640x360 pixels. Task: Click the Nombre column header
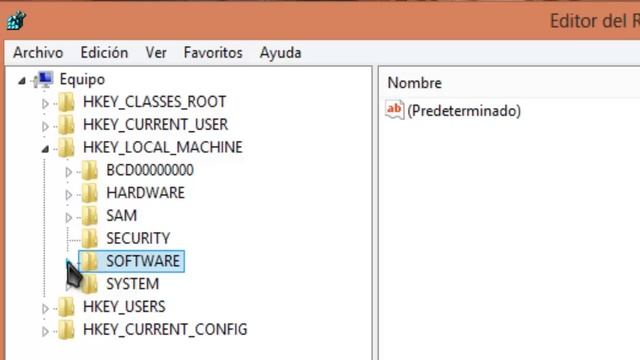[414, 83]
